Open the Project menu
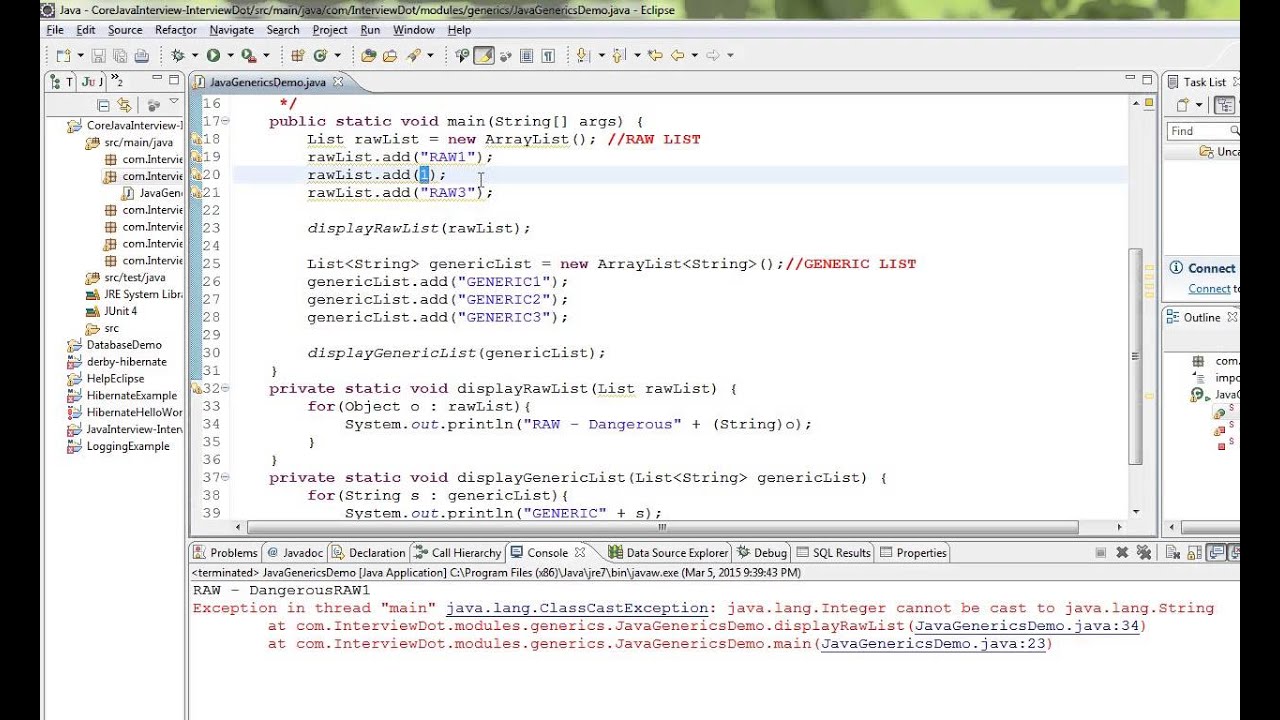Viewport: 1280px width, 720px height. coord(330,30)
